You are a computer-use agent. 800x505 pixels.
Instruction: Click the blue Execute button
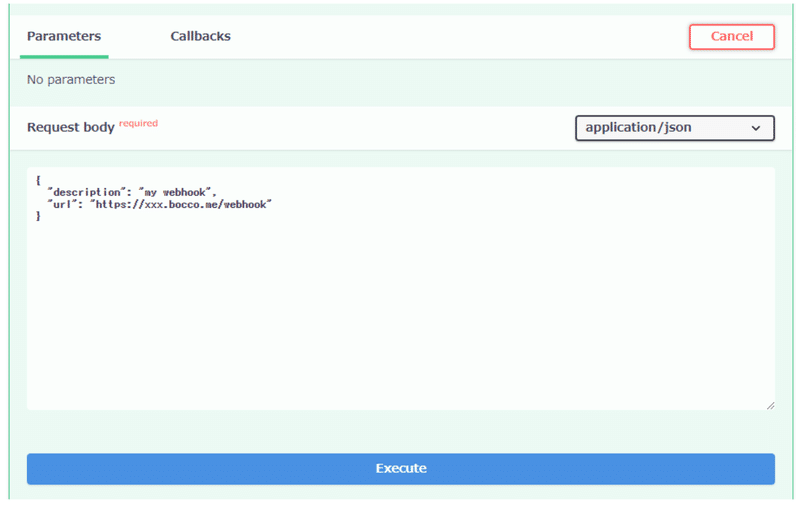401,468
